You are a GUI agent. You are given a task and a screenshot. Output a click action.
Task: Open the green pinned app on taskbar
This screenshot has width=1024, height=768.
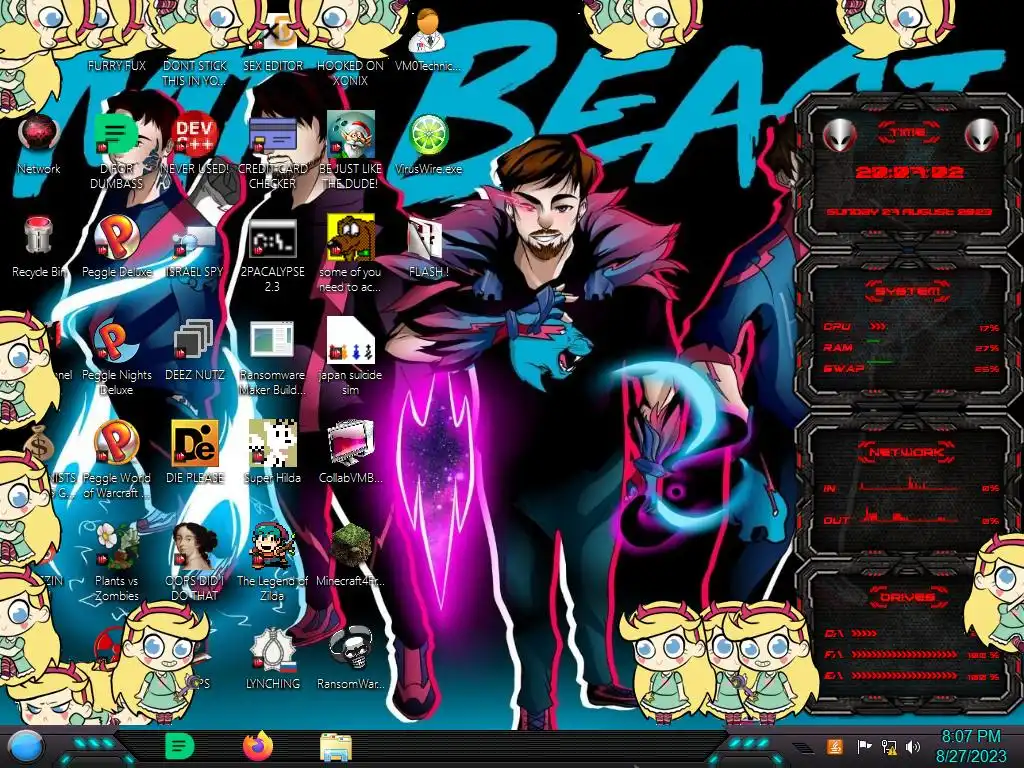coord(179,746)
